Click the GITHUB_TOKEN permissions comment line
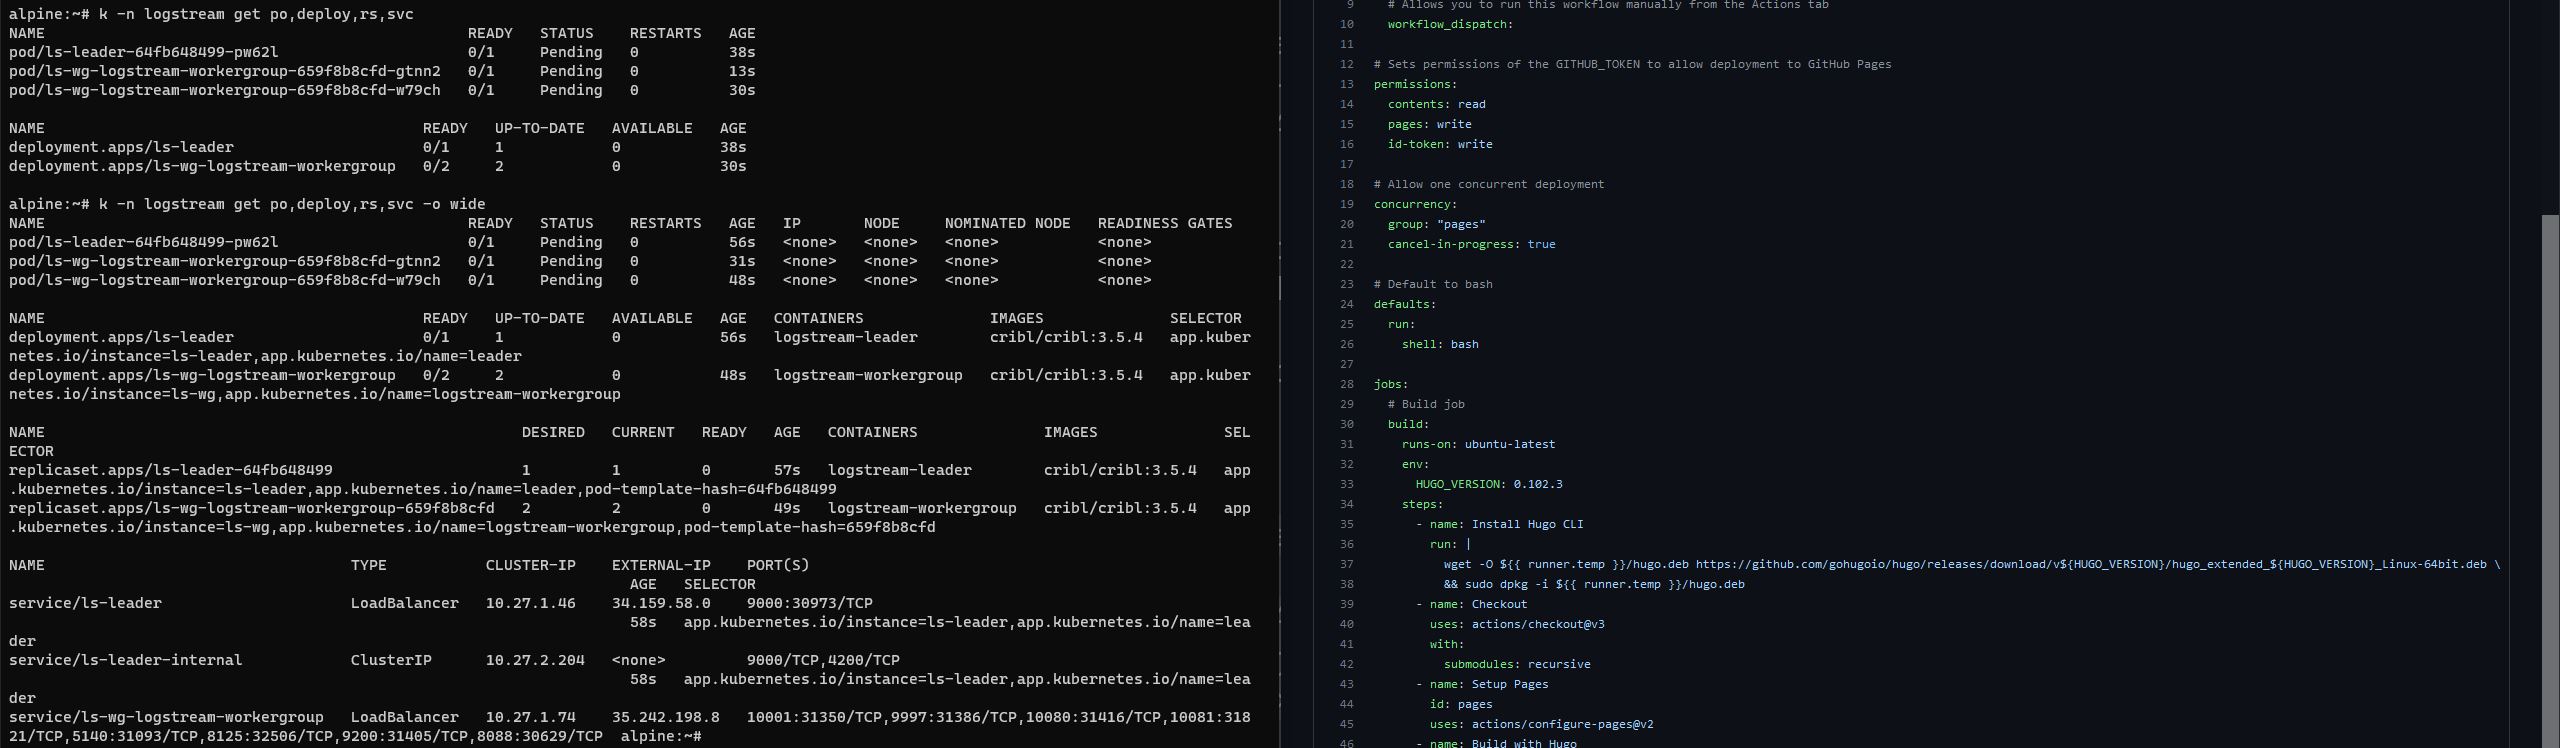This screenshot has width=2560, height=748. coord(1633,64)
